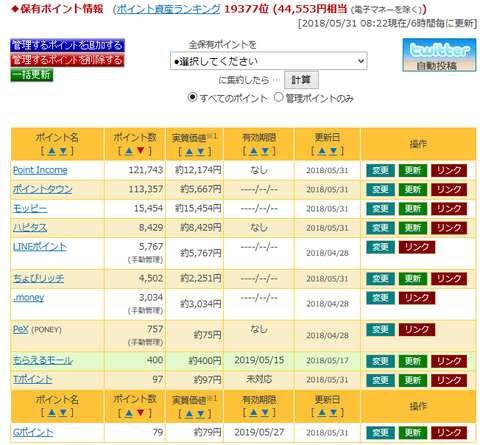Click 更新 in もらえるモール row
The image size is (480, 445).
(x=413, y=361)
